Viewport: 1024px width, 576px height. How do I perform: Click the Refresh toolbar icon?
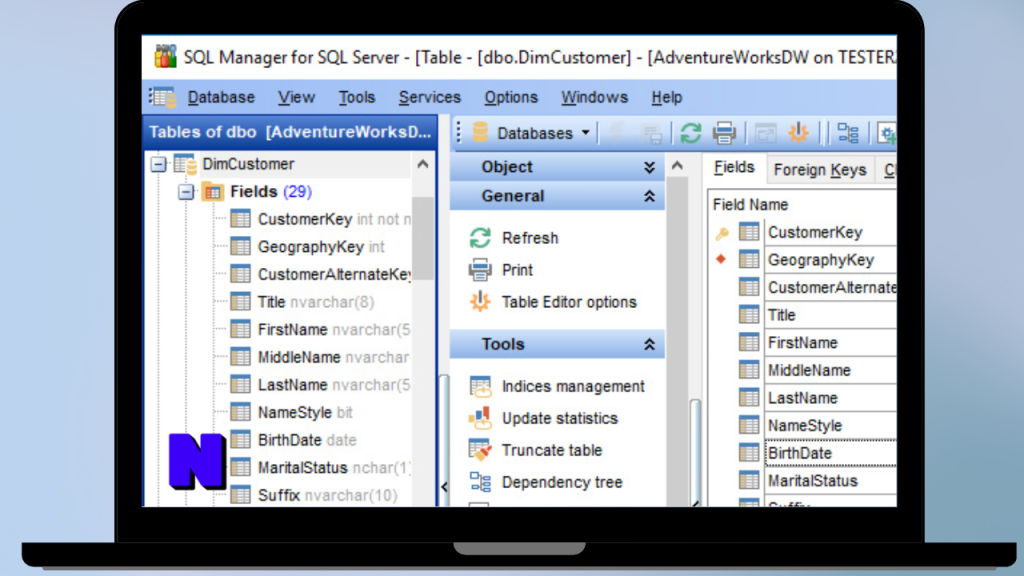[690, 133]
